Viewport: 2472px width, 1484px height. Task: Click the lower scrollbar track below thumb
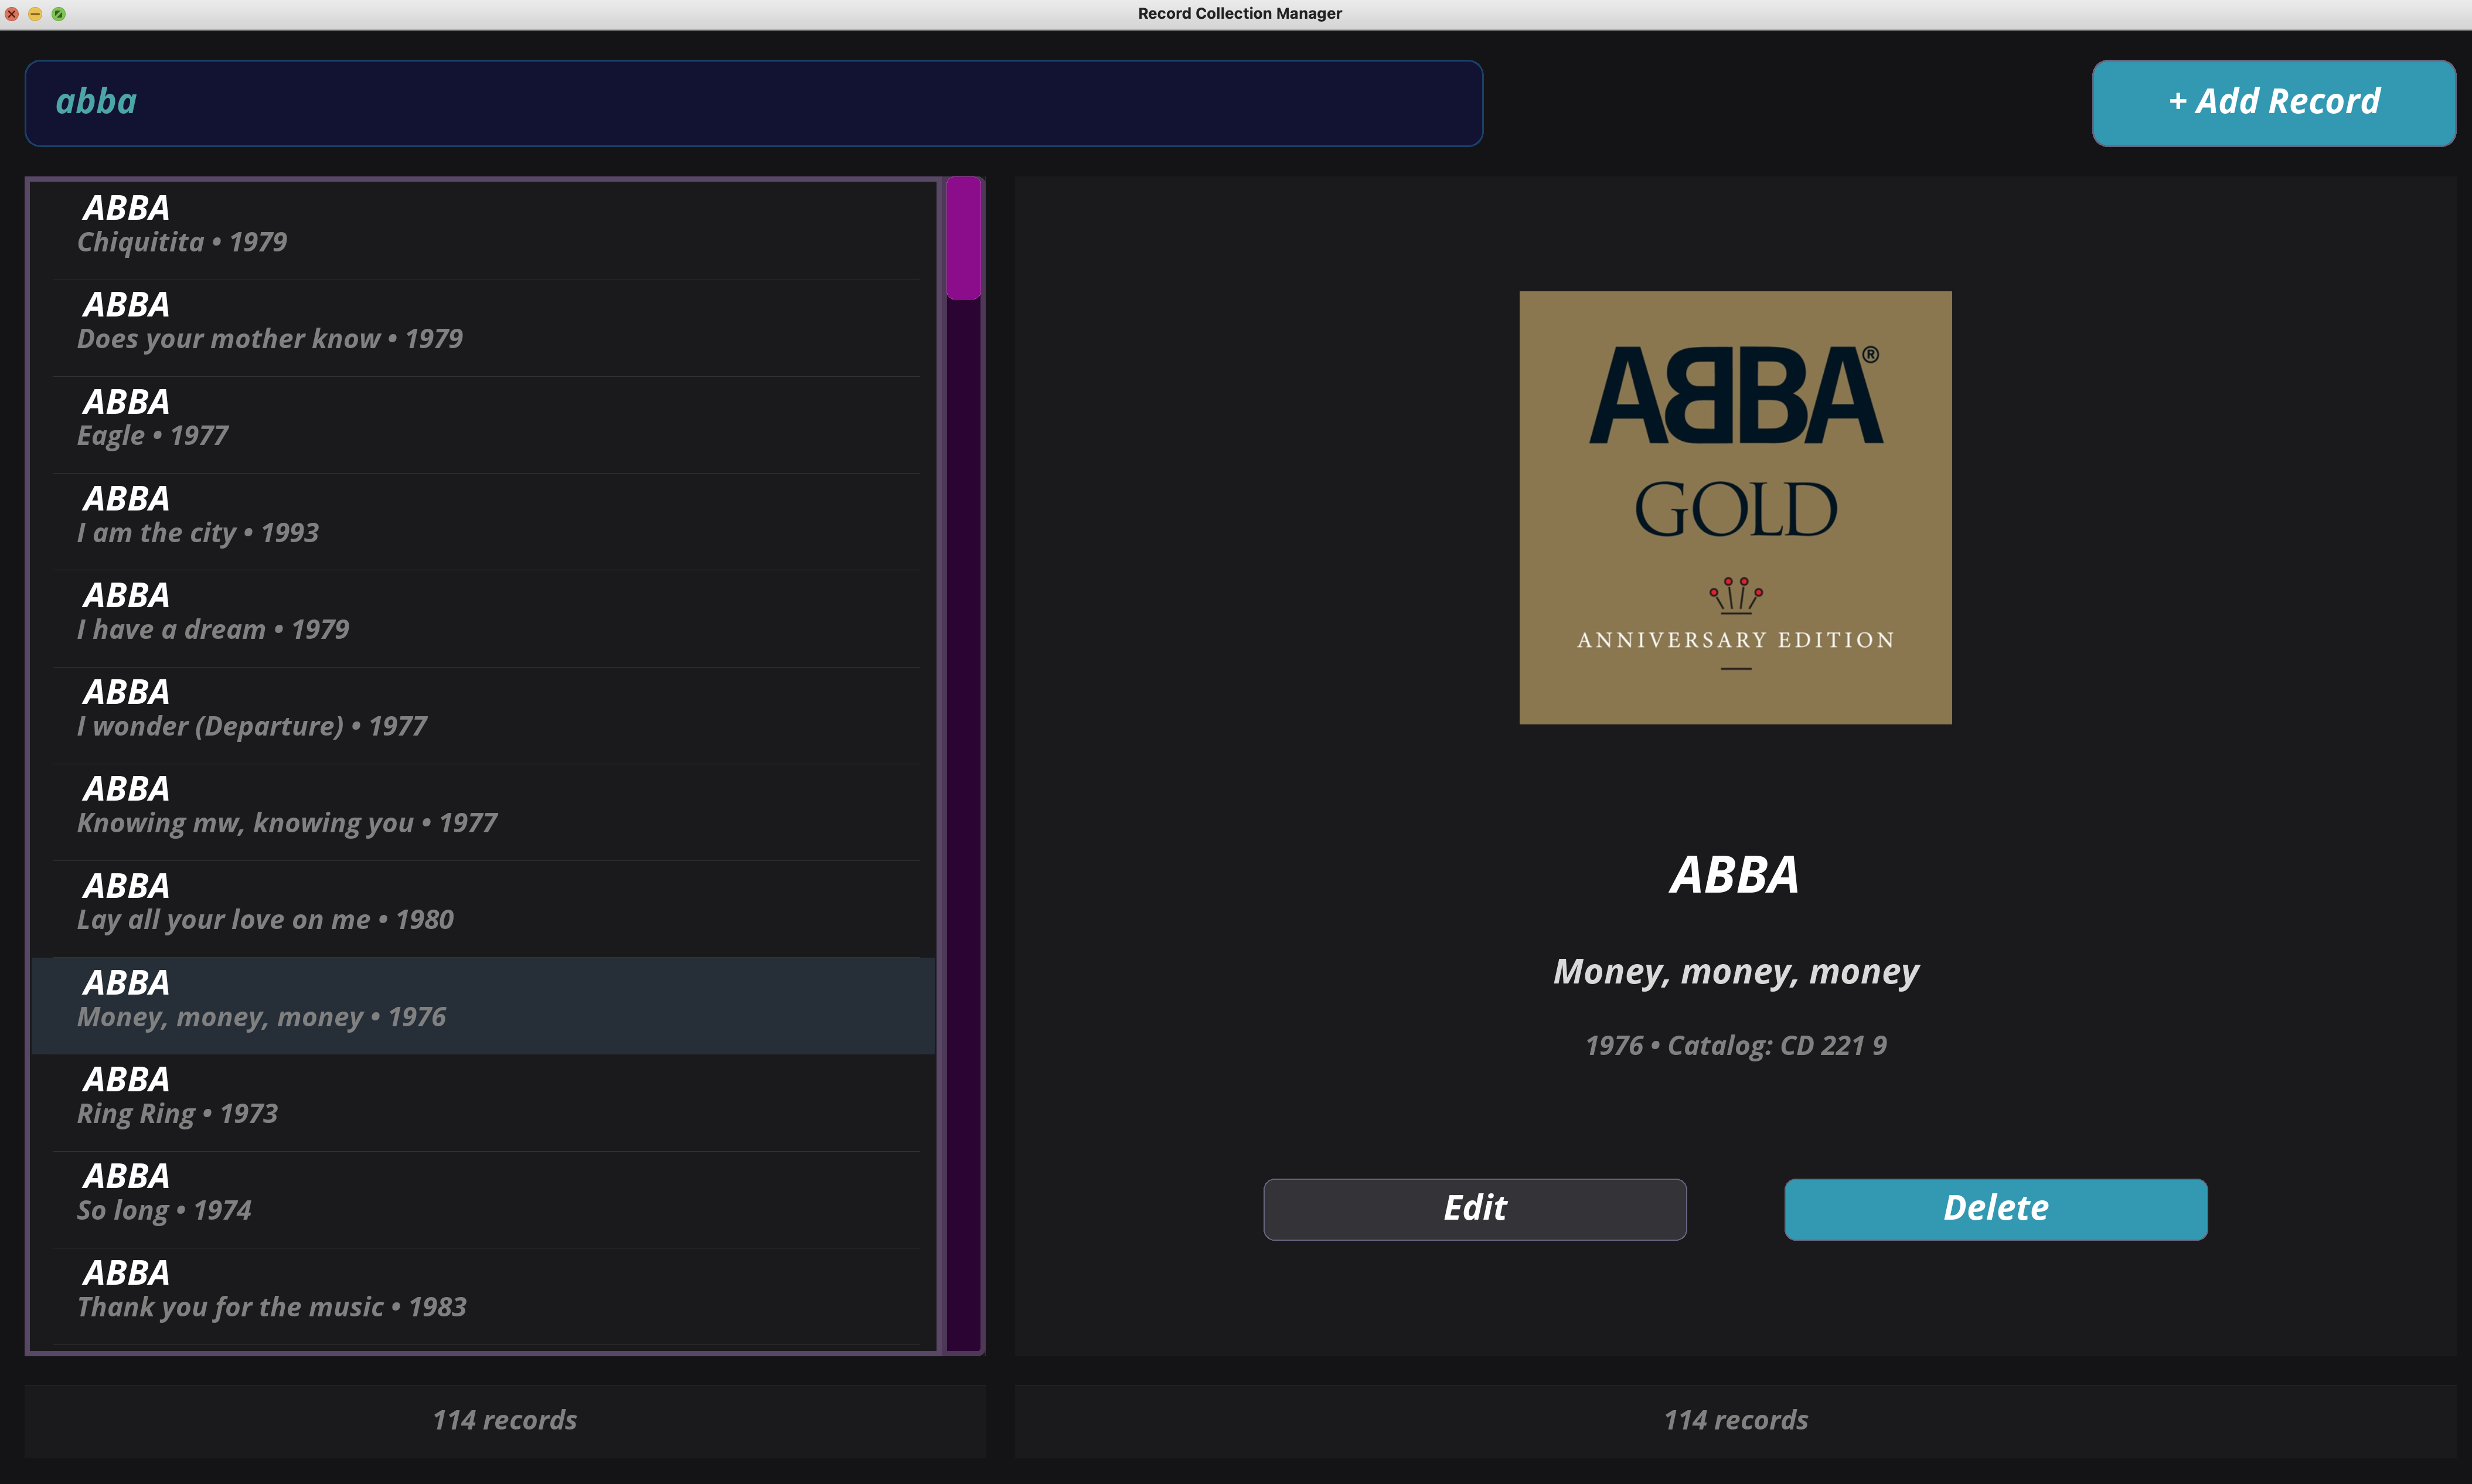(x=963, y=824)
